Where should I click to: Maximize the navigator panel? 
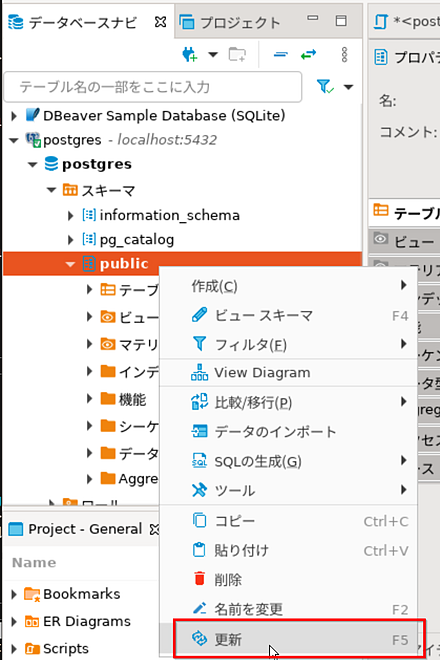coord(341,21)
